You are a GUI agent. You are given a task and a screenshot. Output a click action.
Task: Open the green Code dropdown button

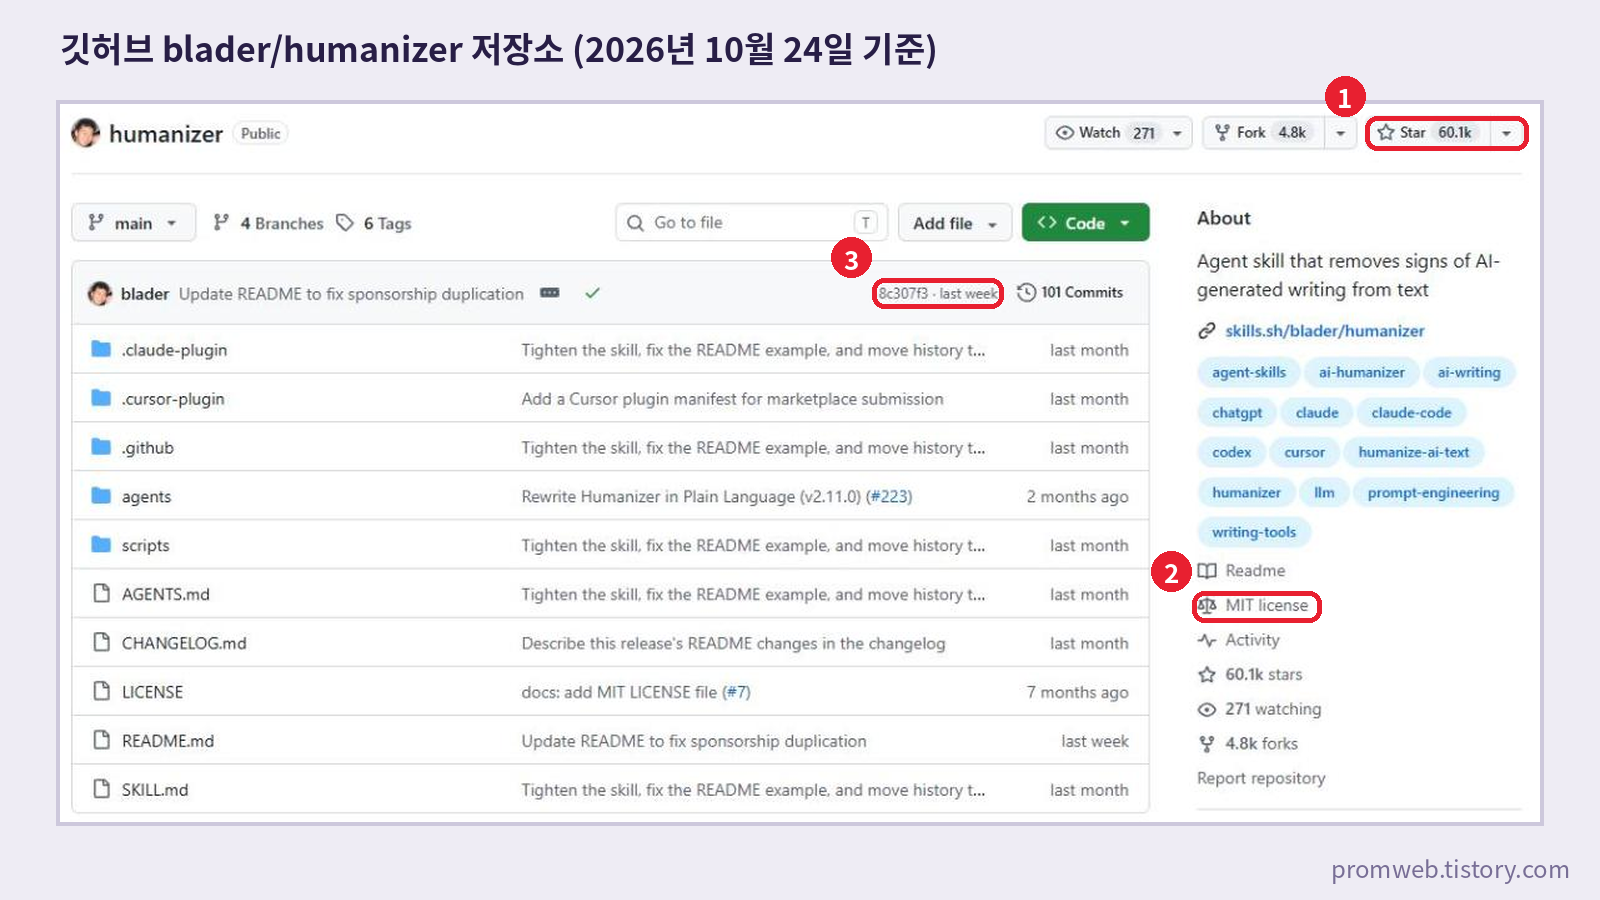(x=1085, y=223)
